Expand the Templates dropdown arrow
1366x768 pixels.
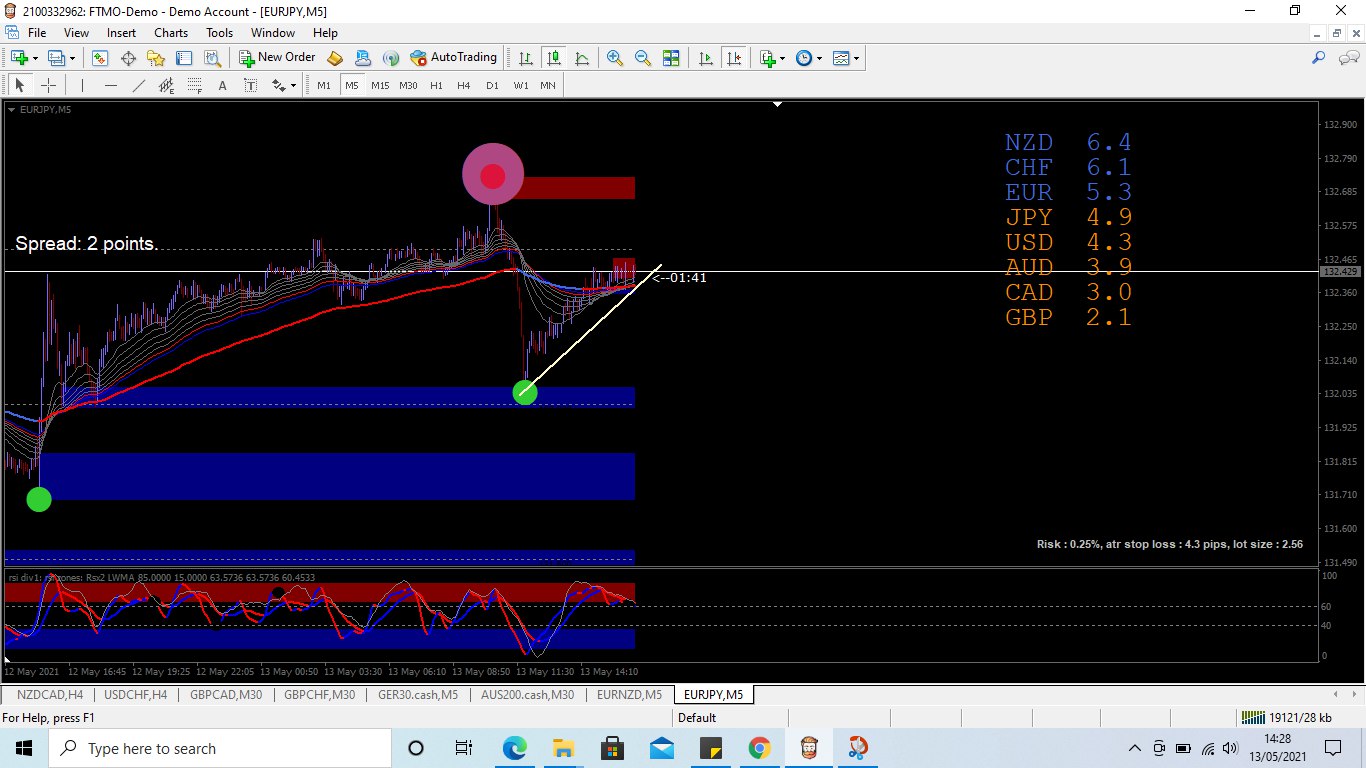coord(856,58)
